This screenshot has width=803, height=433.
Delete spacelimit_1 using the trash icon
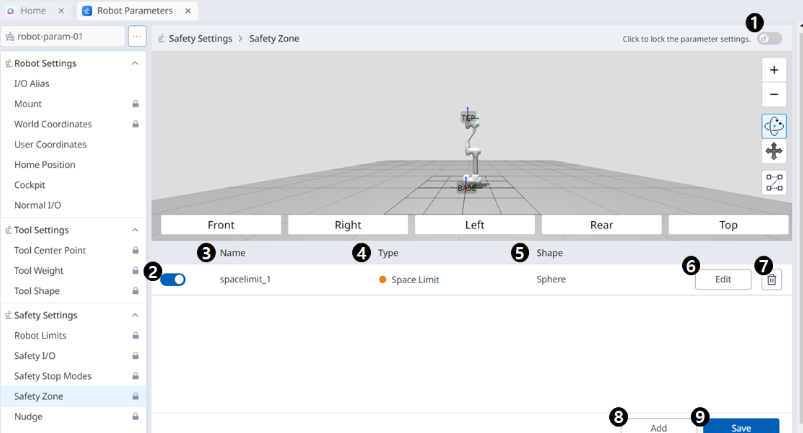[x=770, y=280]
